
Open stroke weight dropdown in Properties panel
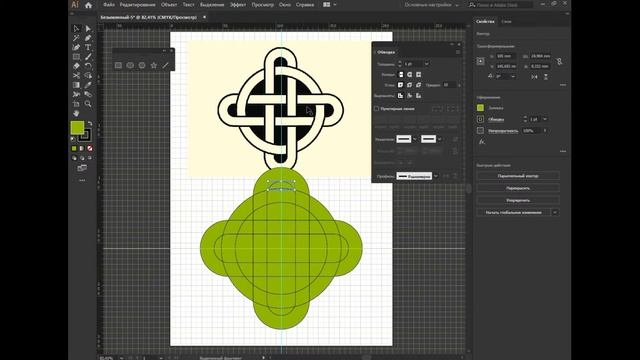tap(544, 119)
